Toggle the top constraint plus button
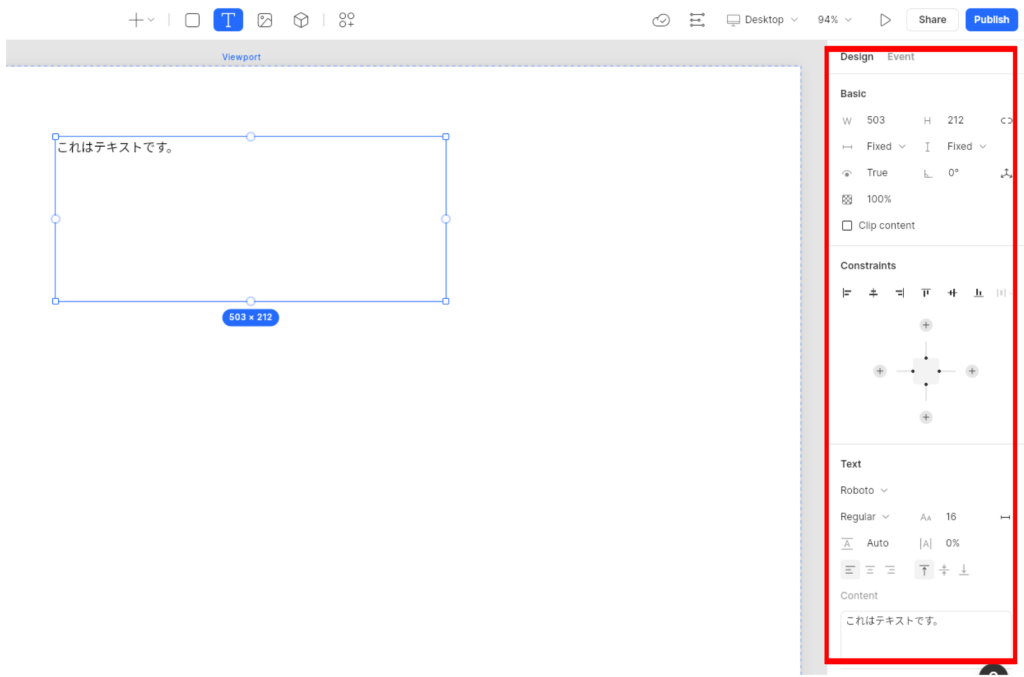This screenshot has height=677, width=1024. [926, 325]
